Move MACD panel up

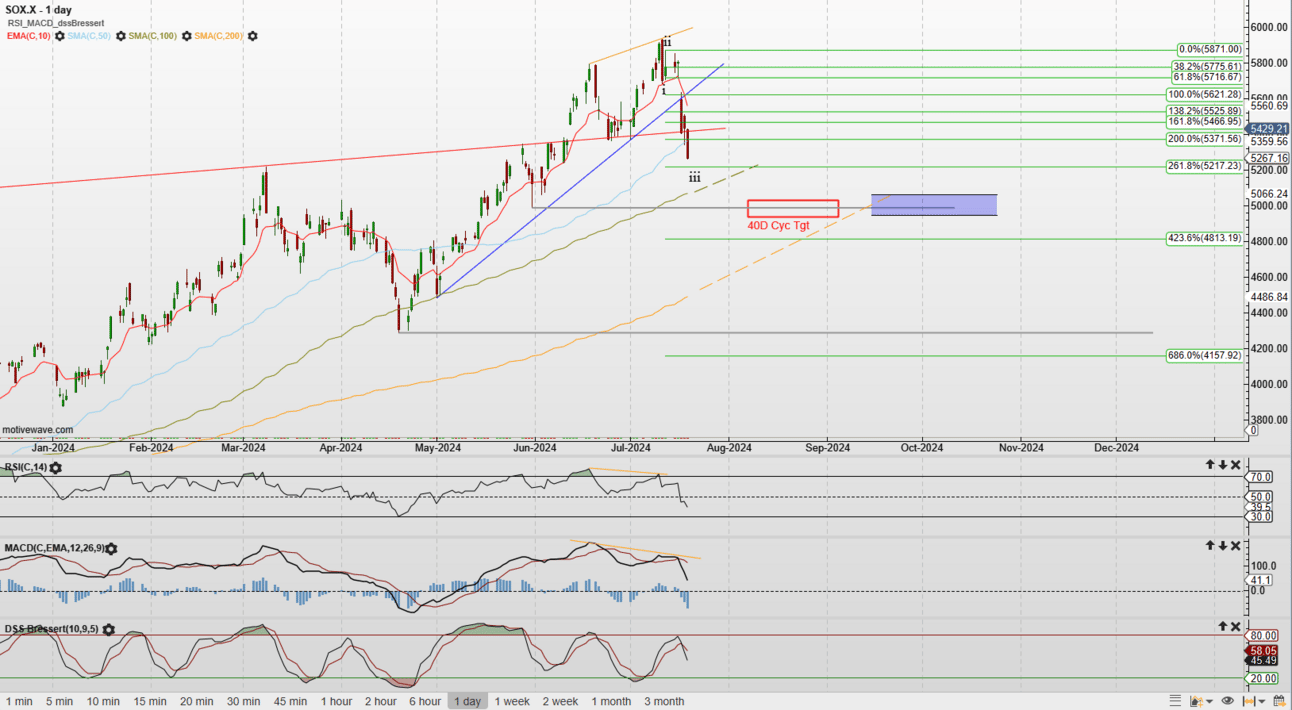point(1210,546)
